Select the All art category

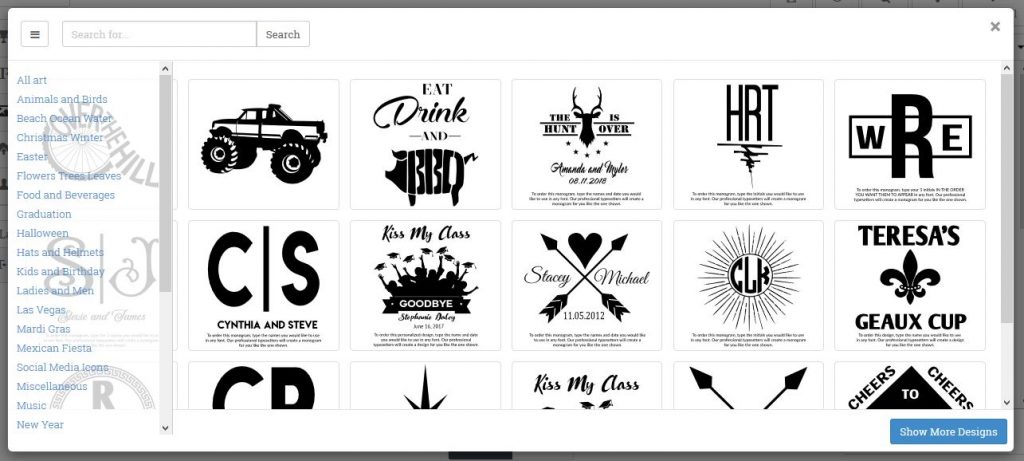(31, 80)
